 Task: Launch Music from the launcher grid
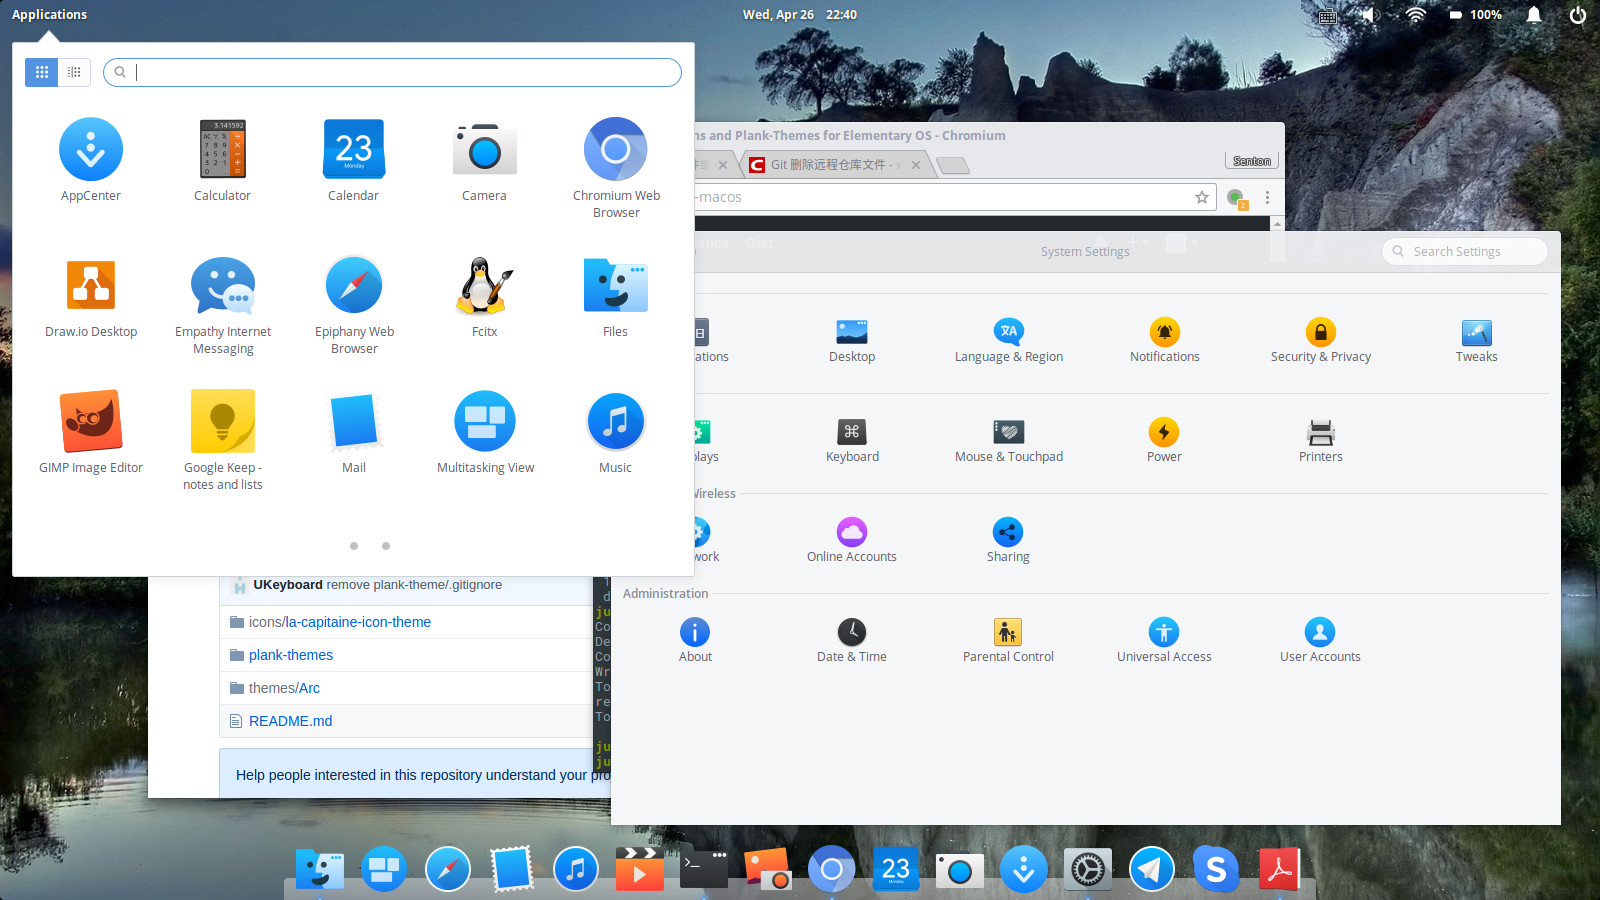point(615,432)
